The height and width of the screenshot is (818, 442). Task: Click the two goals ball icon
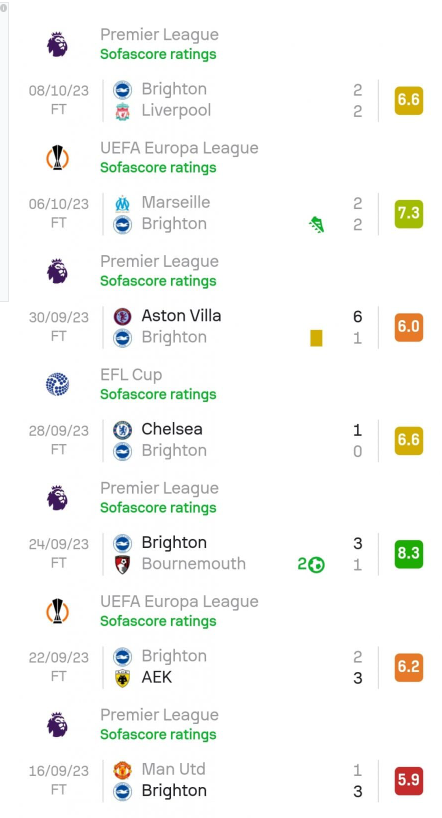(x=311, y=564)
